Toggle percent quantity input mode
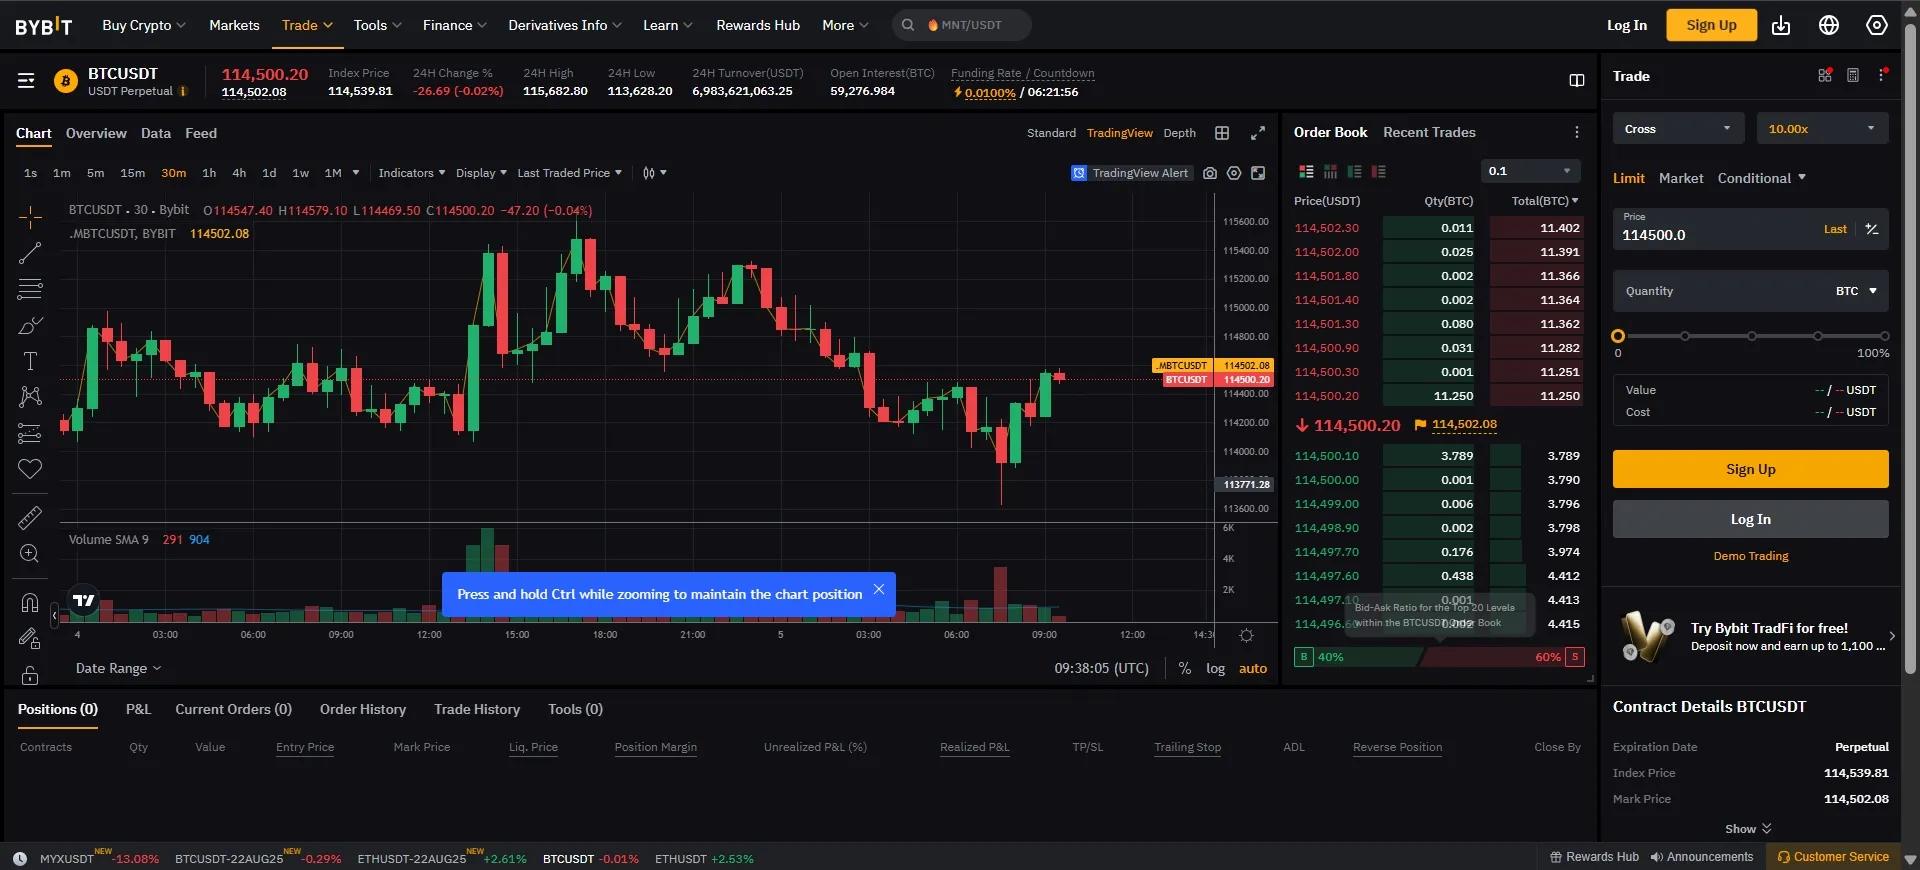Image resolution: width=1920 pixels, height=870 pixels. 1872,229
